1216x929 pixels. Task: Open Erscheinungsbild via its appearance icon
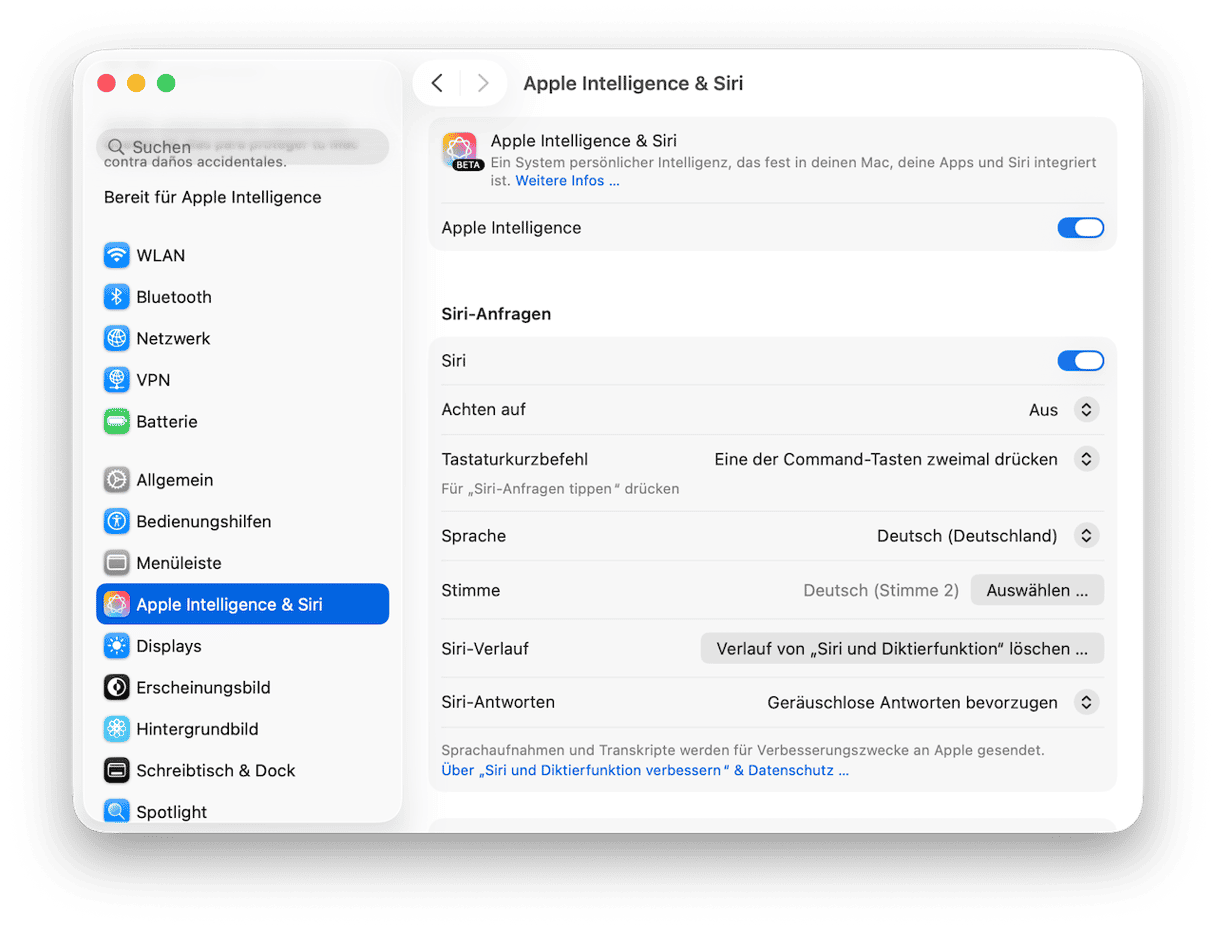[x=117, y=687]
